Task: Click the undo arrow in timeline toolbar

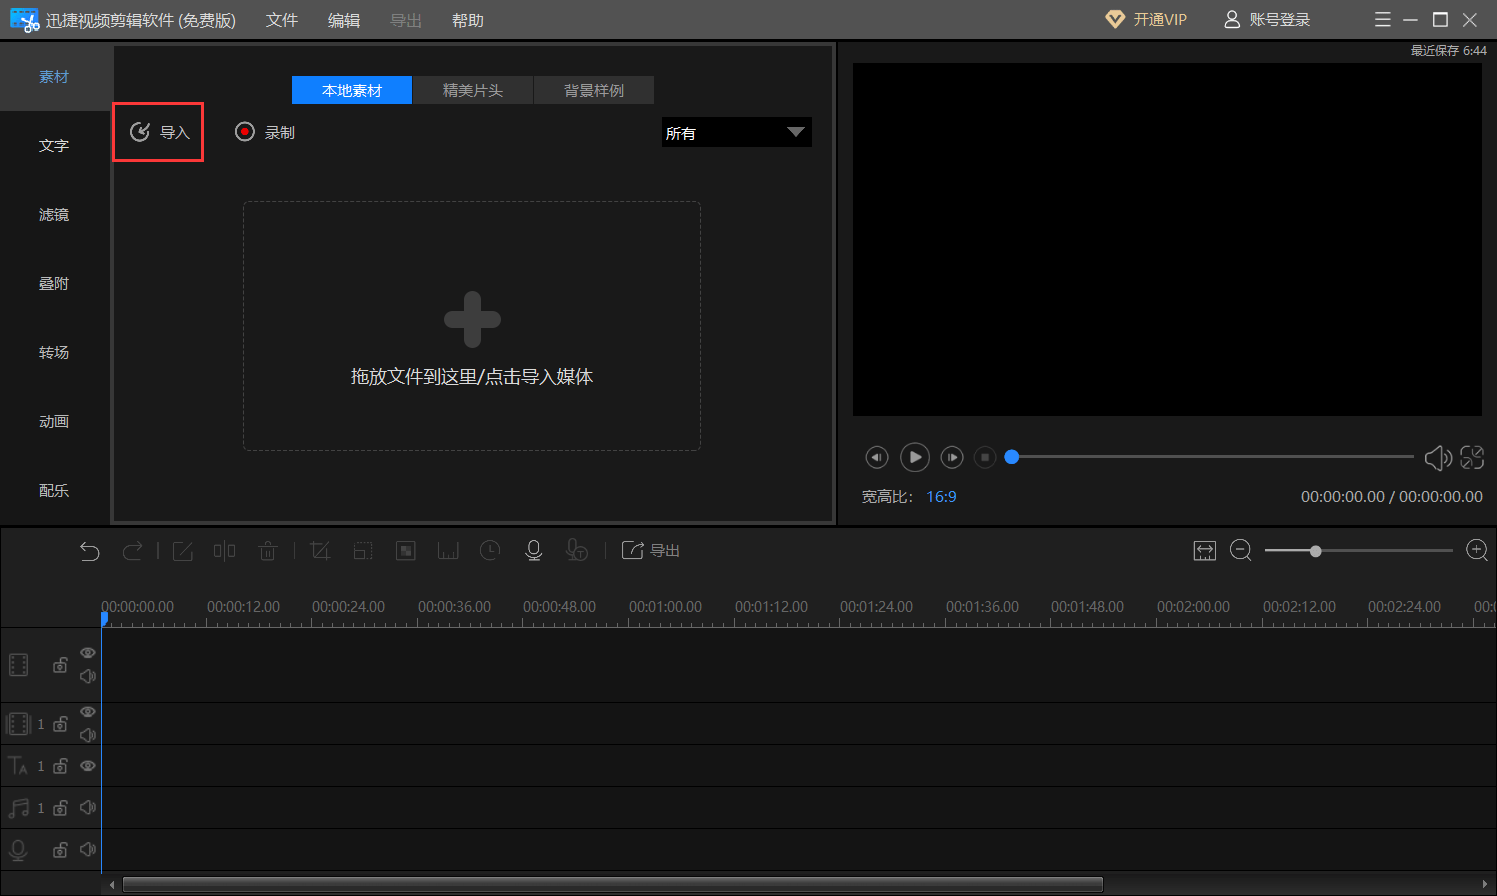Action: [90, 551]
